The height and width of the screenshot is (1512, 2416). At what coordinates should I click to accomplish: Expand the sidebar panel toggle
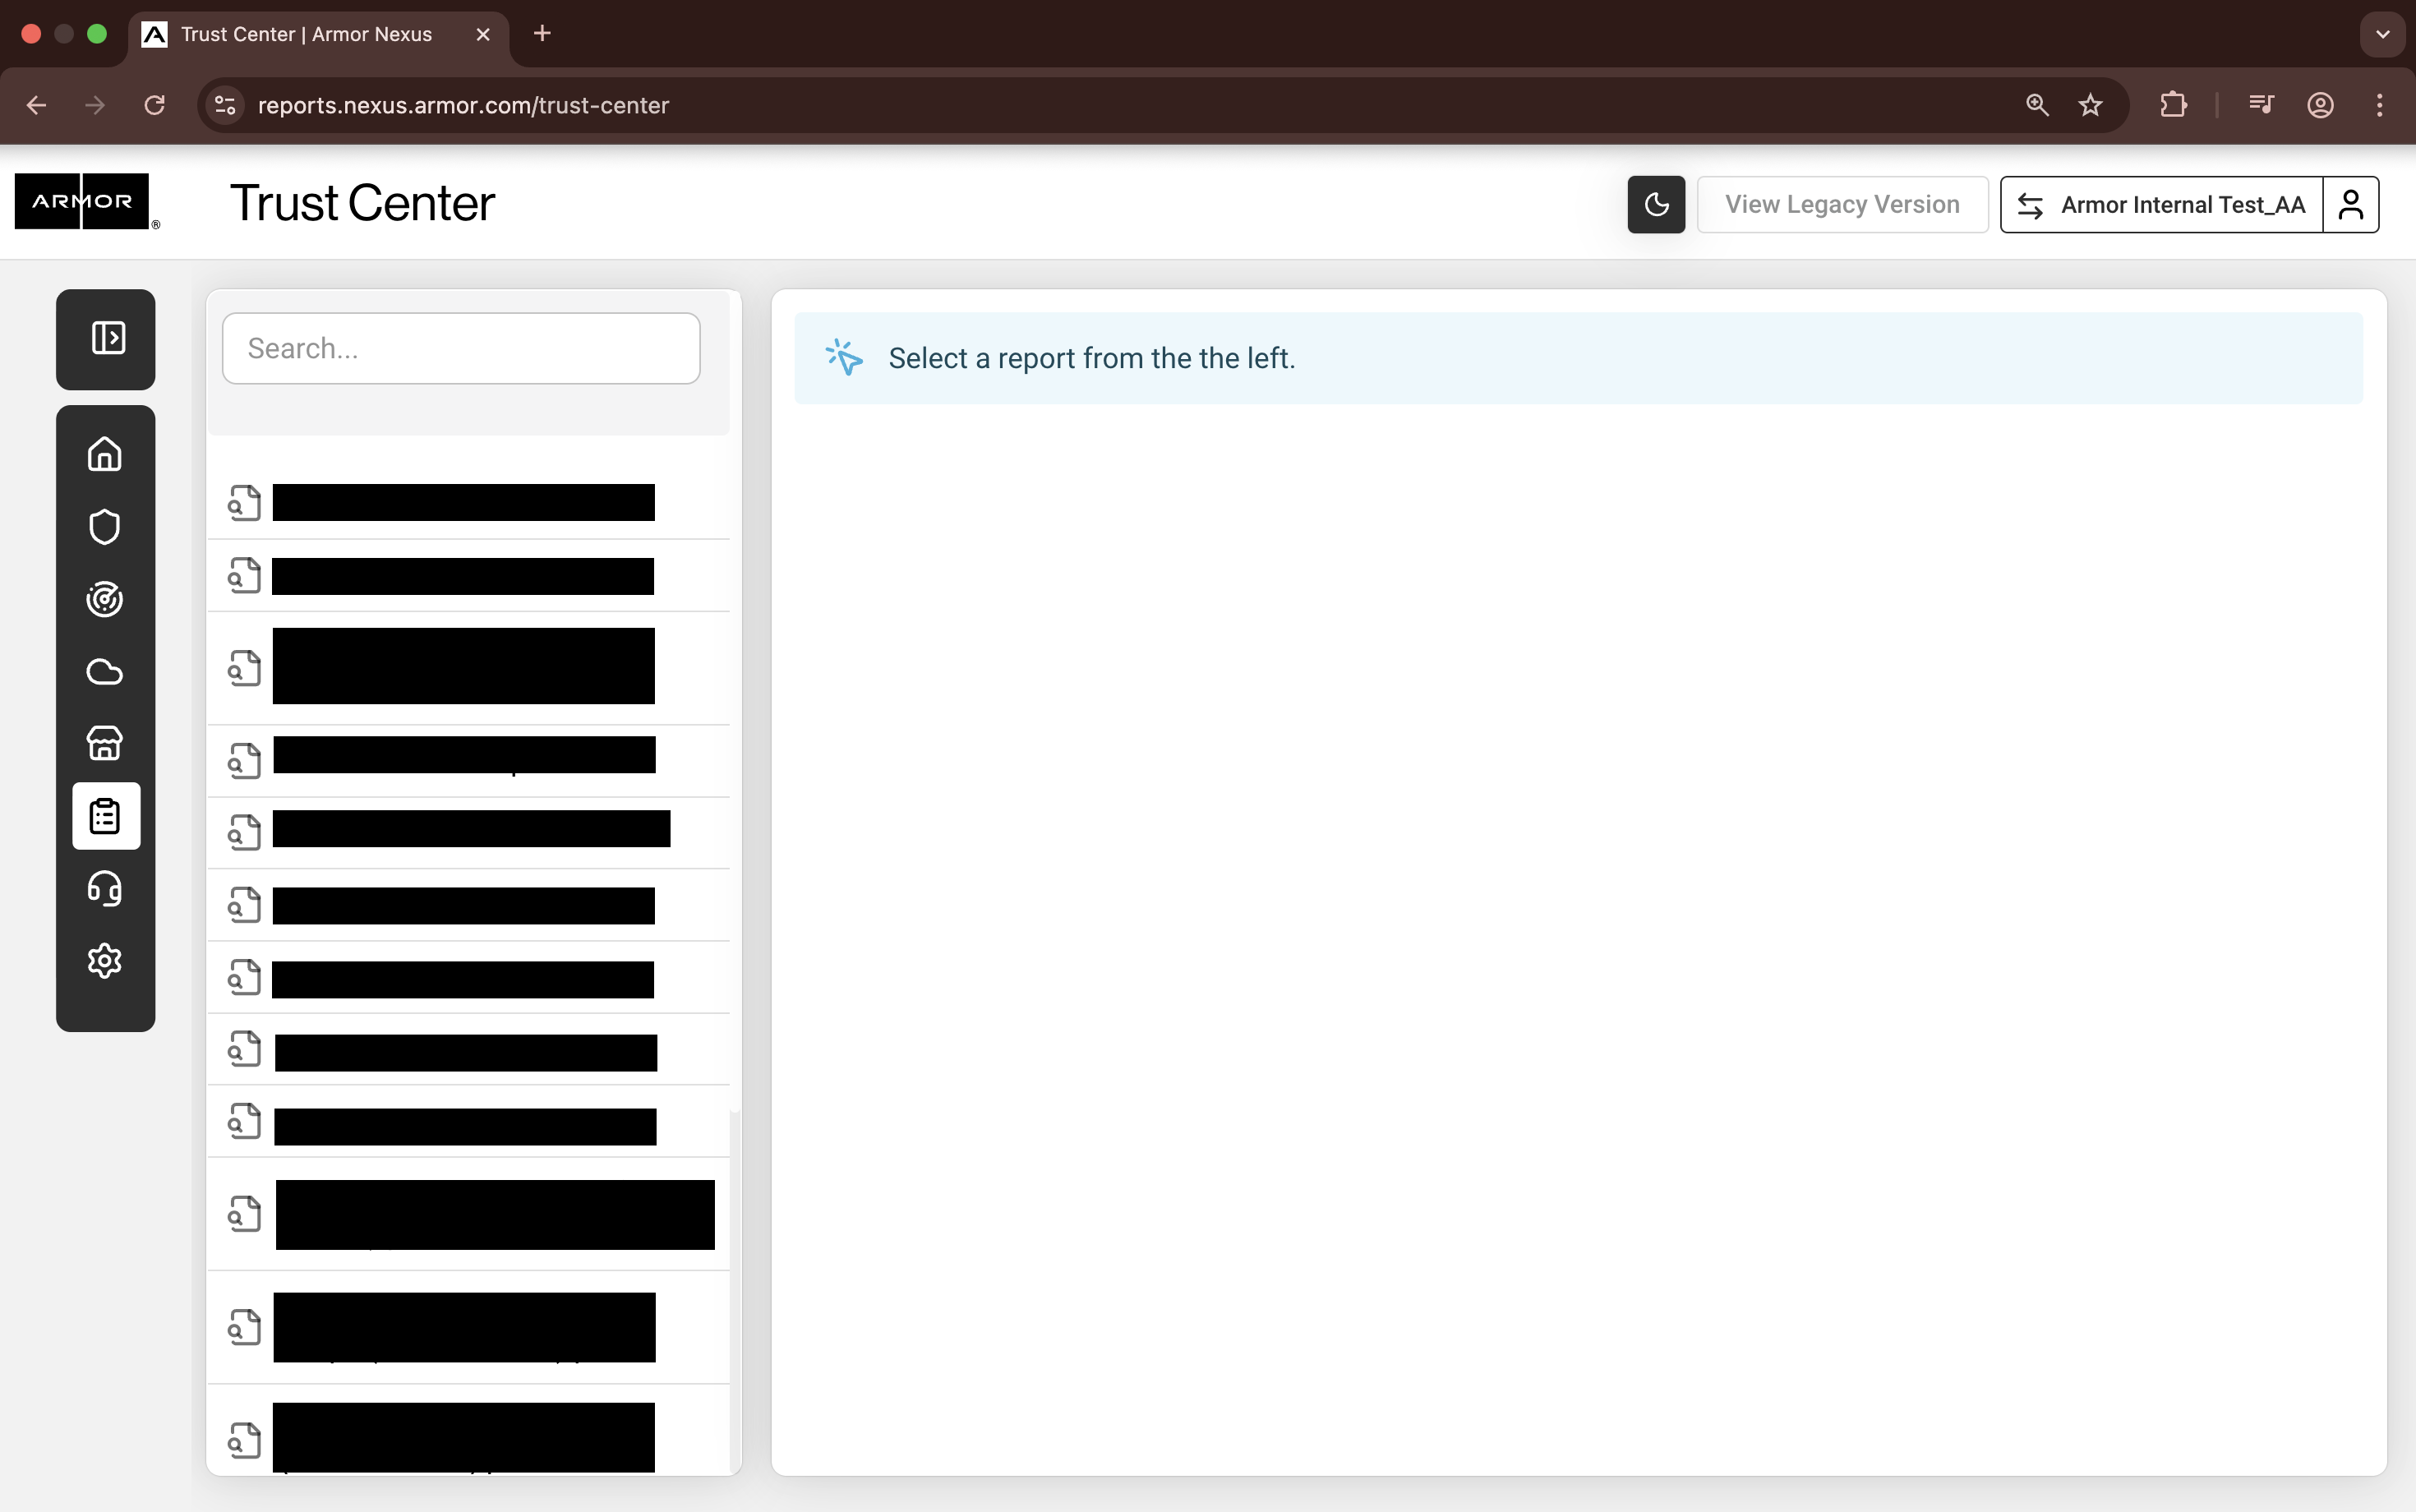coord(107,338)
